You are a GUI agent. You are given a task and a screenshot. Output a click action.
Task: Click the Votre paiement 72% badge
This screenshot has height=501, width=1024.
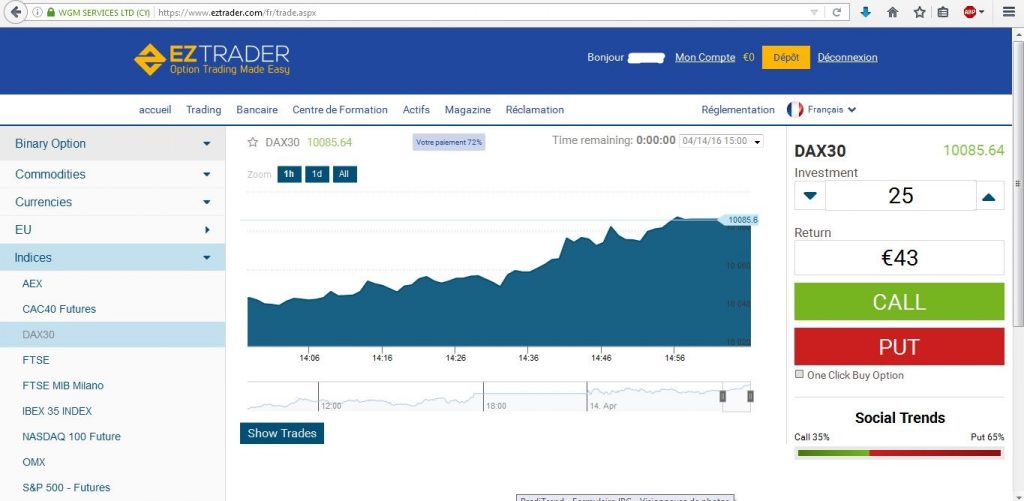coord(449,142)
